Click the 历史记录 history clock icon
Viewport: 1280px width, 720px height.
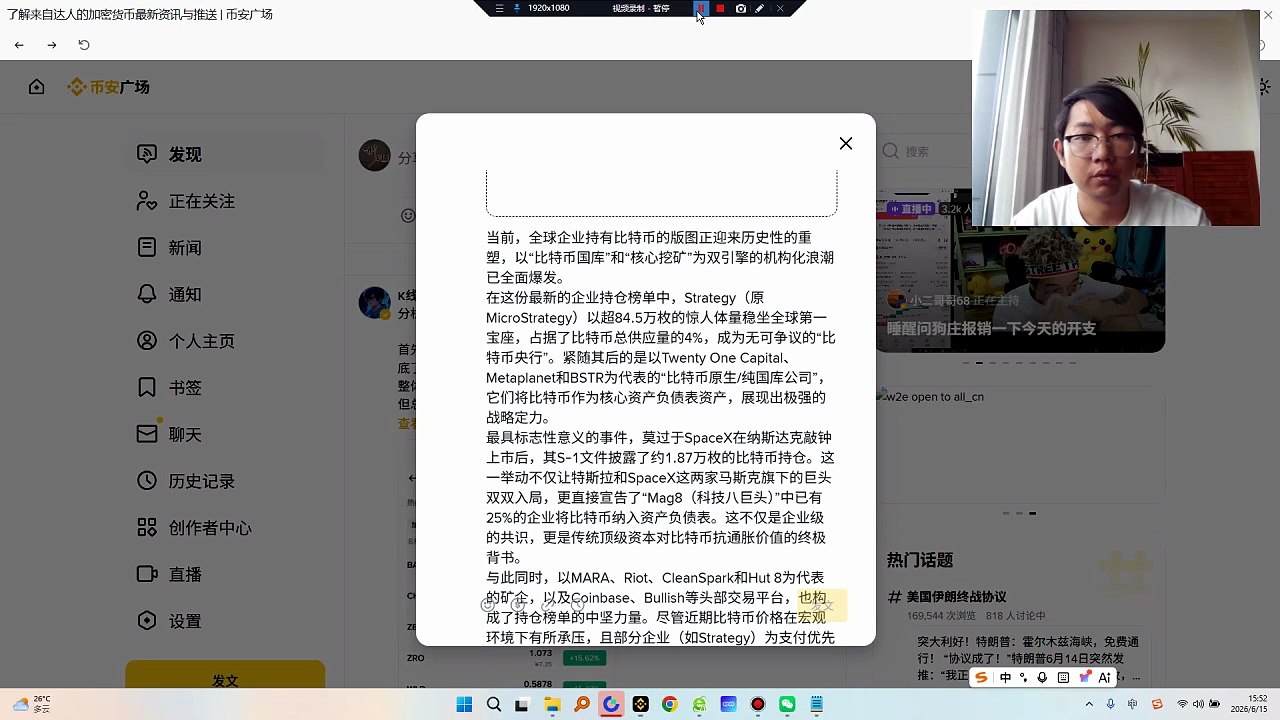coord(147,481)
